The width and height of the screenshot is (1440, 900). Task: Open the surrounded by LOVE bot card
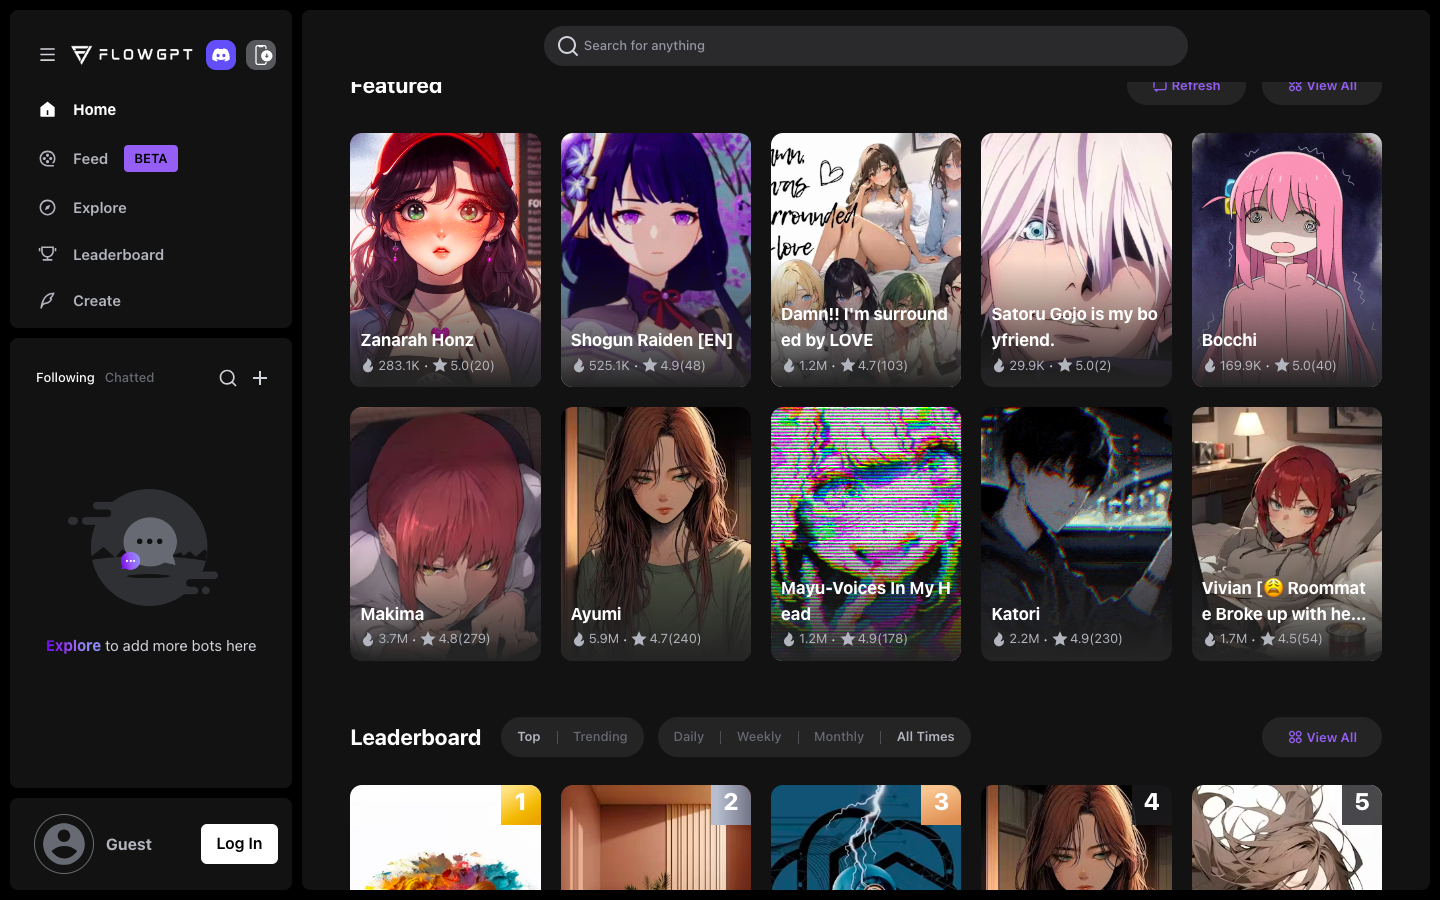pyautogui.click(x=866, y=260)
